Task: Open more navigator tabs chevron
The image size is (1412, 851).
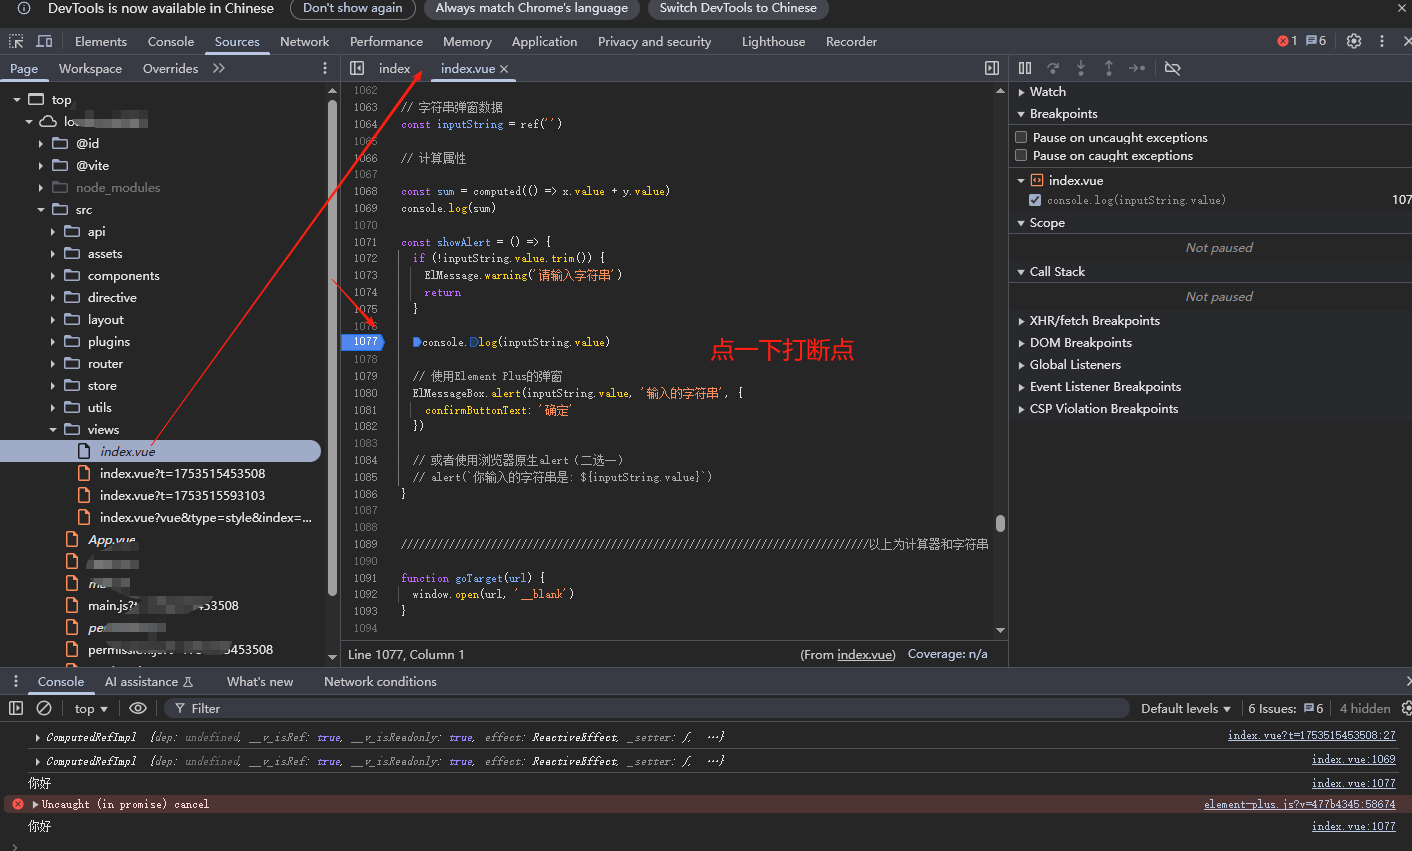Action: pos(219,68)
